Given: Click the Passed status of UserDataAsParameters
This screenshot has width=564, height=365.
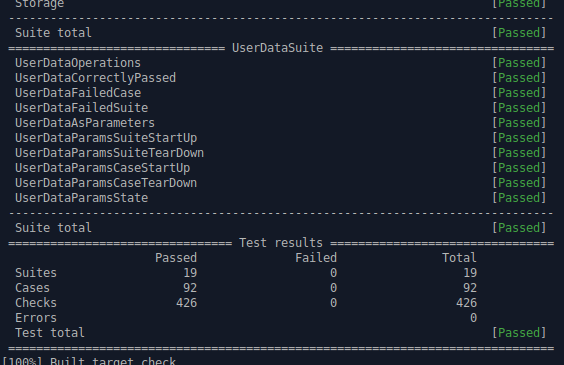Looking at the screenshot, I should 519,123.
